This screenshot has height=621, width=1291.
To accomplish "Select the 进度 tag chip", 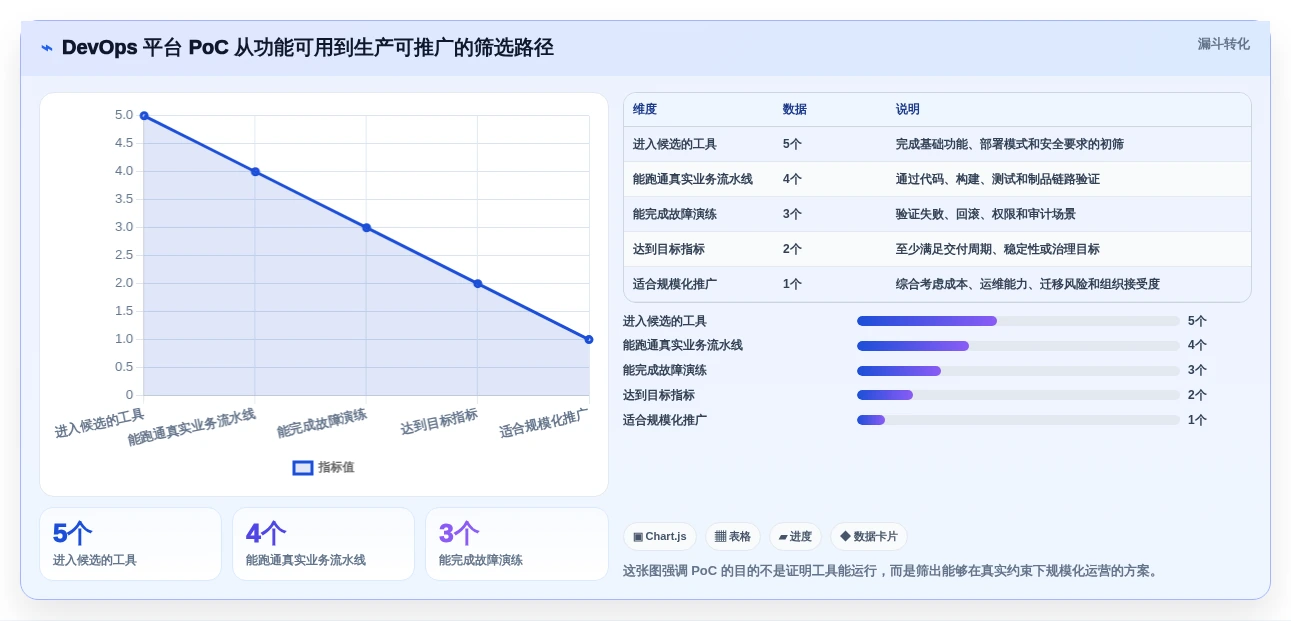I will [795, 537].
